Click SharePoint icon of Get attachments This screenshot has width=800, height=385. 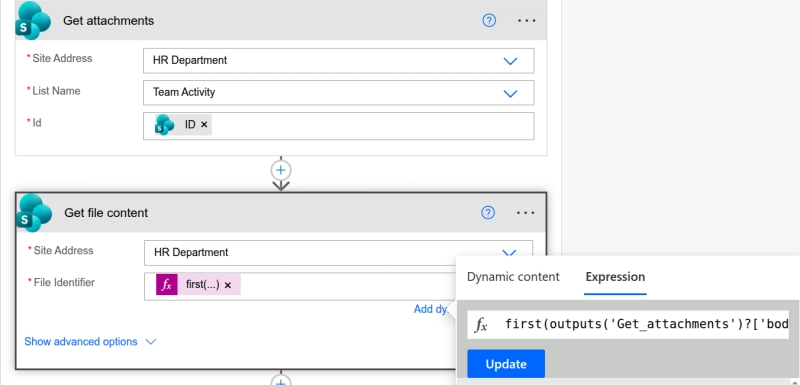coord(33,20)
